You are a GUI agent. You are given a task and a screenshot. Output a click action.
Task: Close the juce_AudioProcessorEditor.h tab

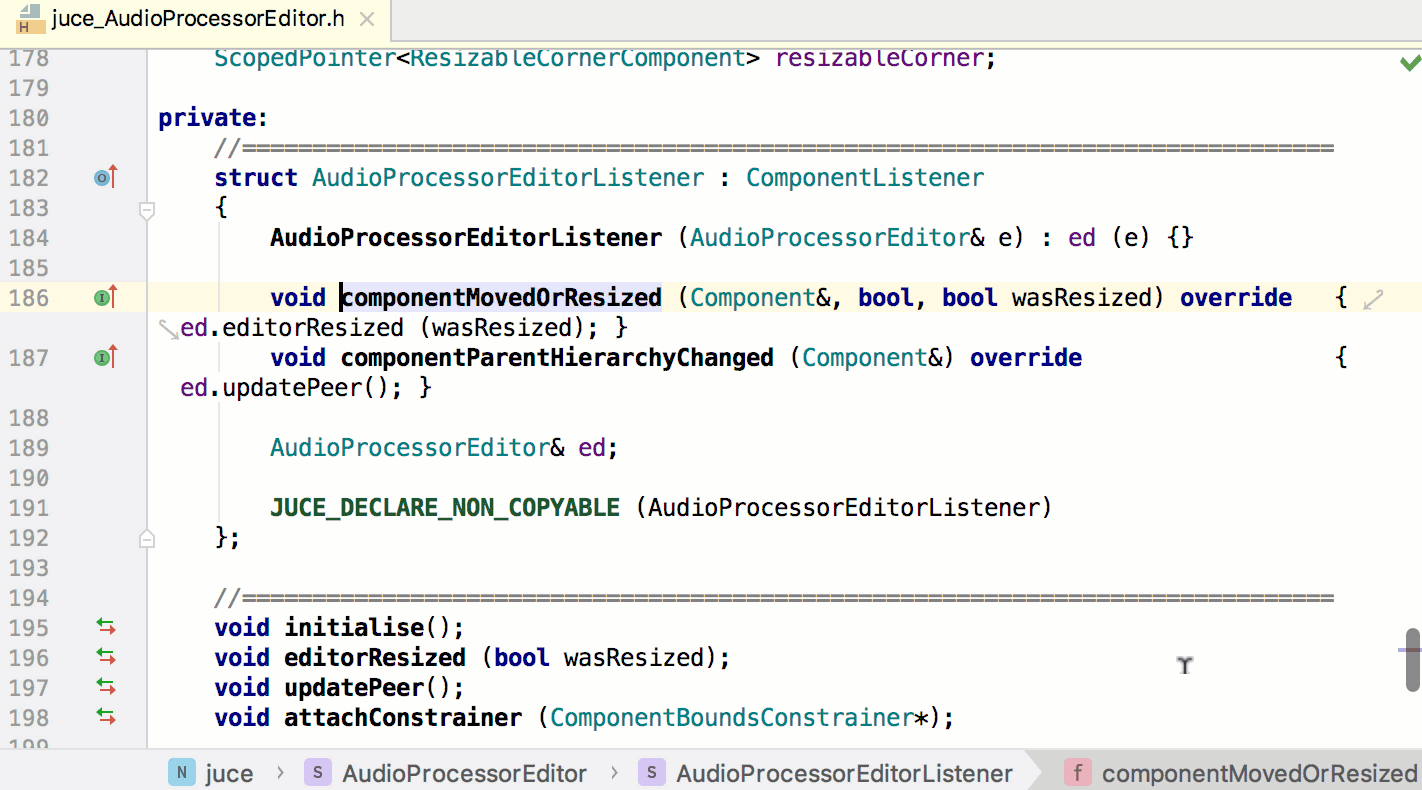[366, 19]
